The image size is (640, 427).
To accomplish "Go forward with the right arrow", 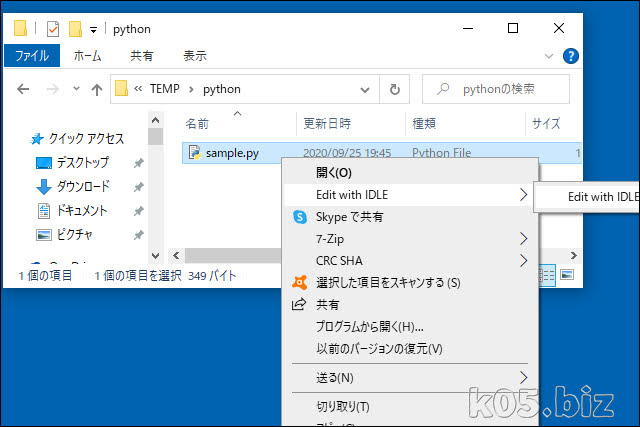I will [53, 89].
